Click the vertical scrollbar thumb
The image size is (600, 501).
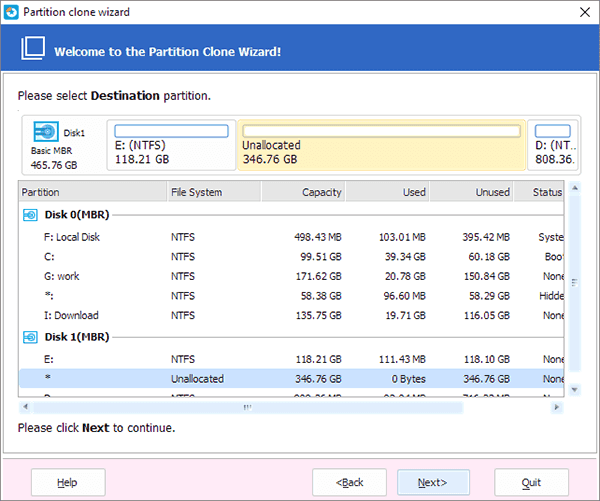coord(574,282)
